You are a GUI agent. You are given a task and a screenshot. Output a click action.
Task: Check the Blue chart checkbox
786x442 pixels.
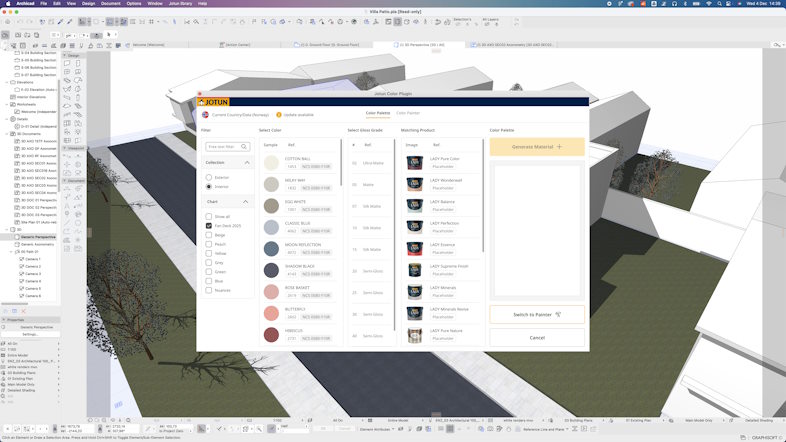point(209,281)
